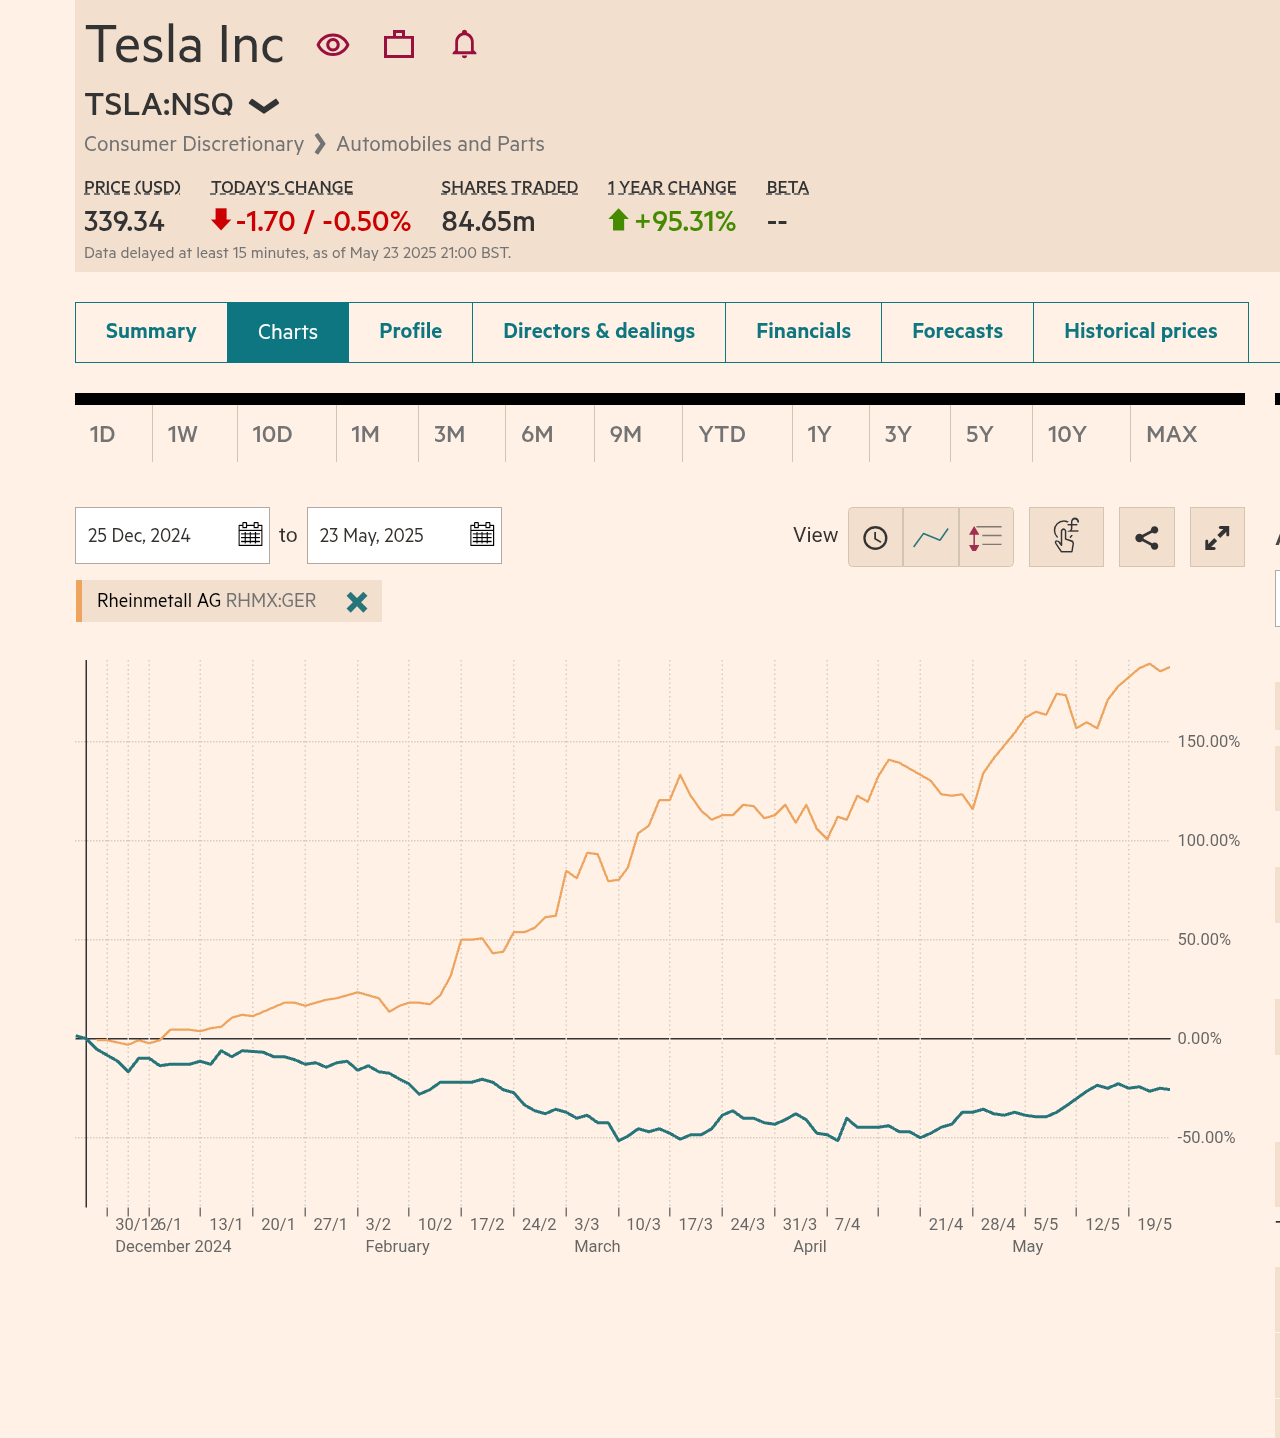Open comparison list view icon

985,537
